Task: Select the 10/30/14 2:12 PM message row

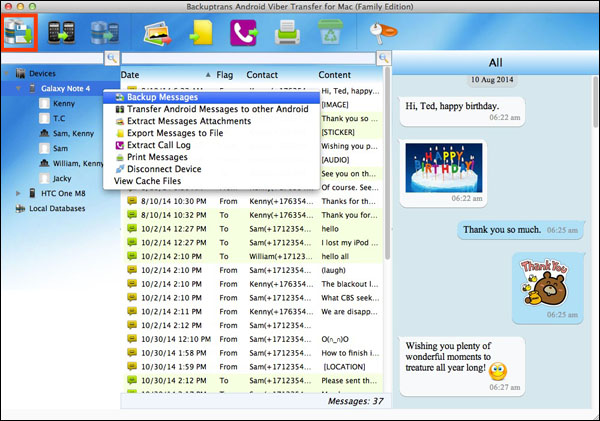Action: (252, 380)
